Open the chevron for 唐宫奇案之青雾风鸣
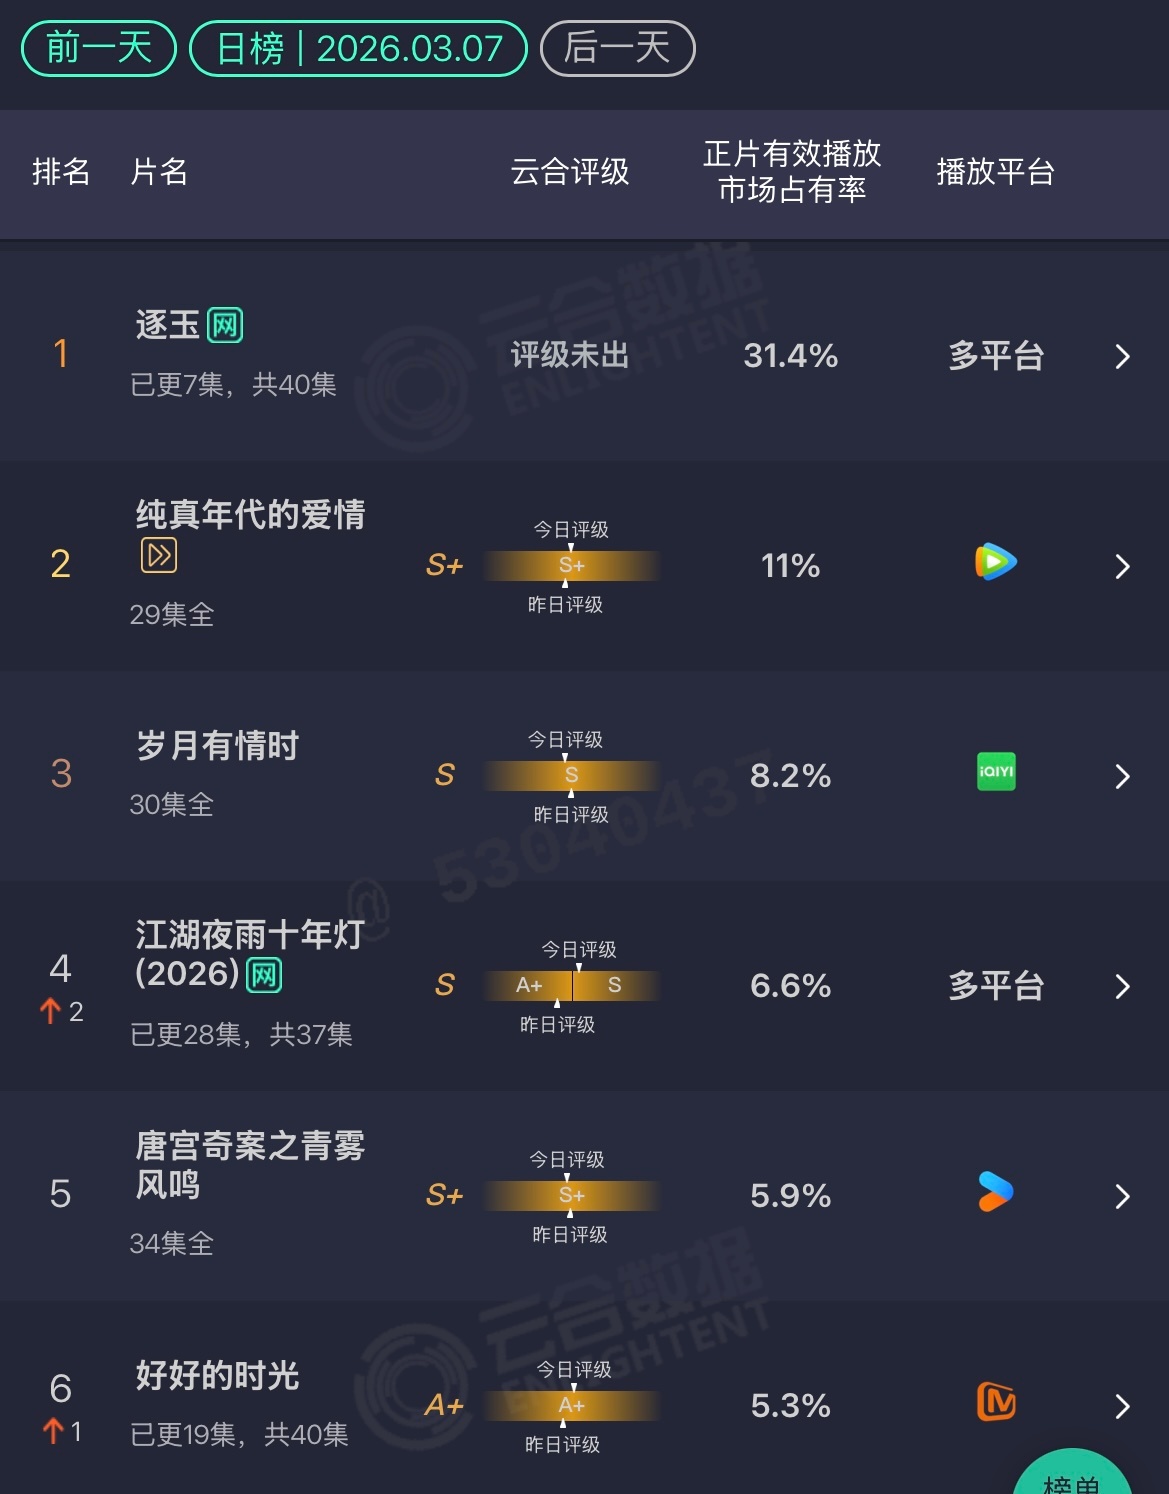 point(1122,1197)
